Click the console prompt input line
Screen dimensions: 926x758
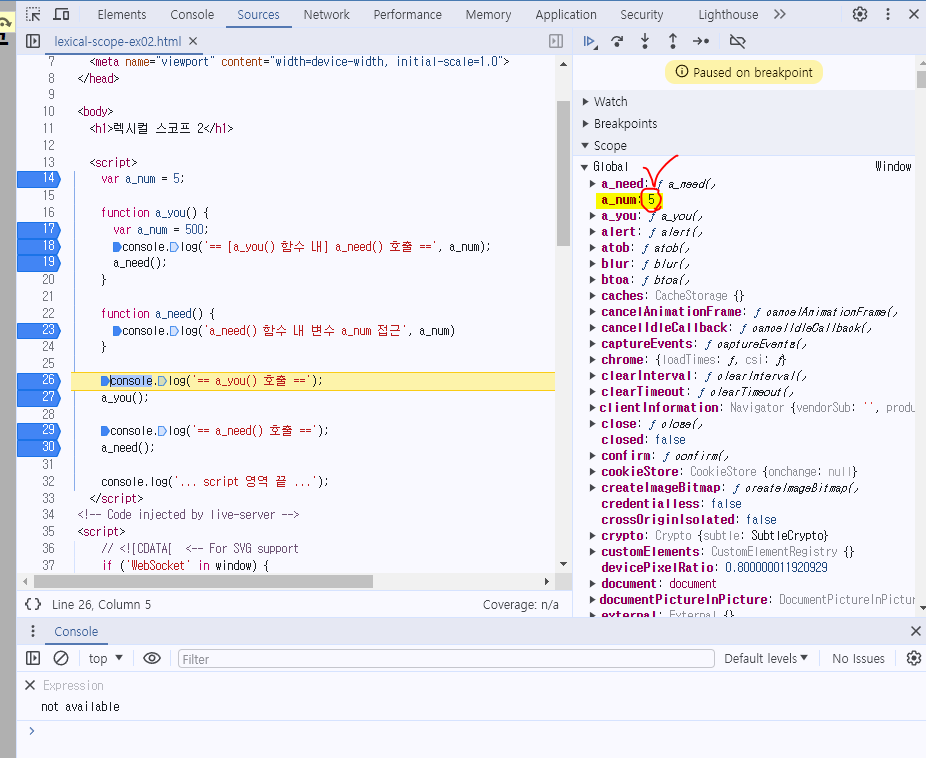tap(472, 731)
